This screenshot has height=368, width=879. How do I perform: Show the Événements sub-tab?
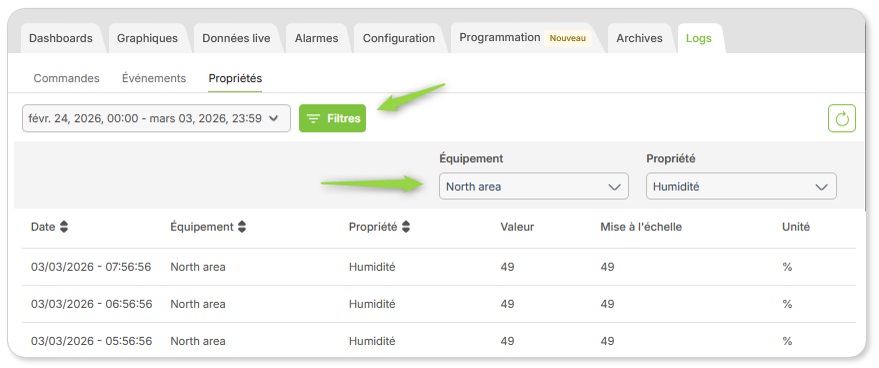pos(154,78)
